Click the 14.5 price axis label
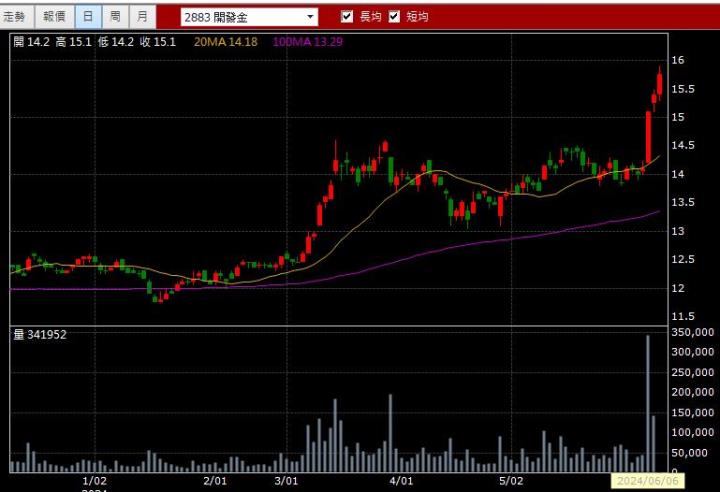This screenshot has height=492, width=720. coord(683,146)
